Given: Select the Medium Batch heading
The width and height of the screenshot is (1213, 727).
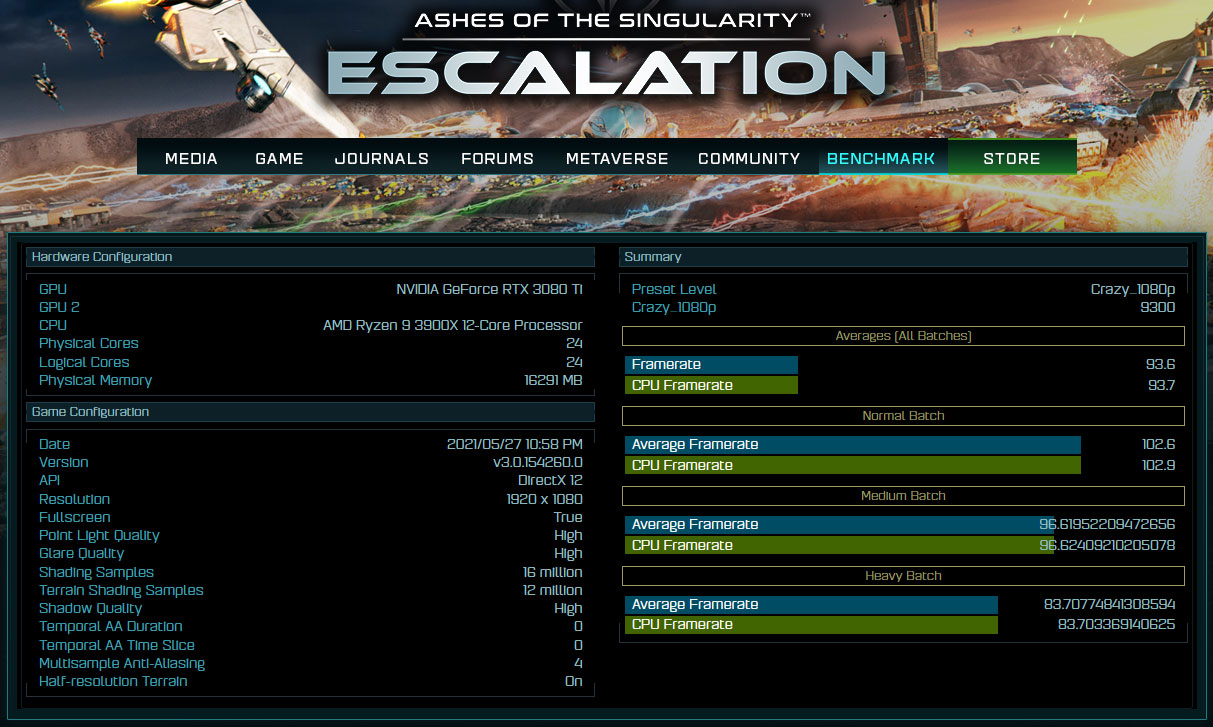Looking at the screenshot, I should point(903,496).
